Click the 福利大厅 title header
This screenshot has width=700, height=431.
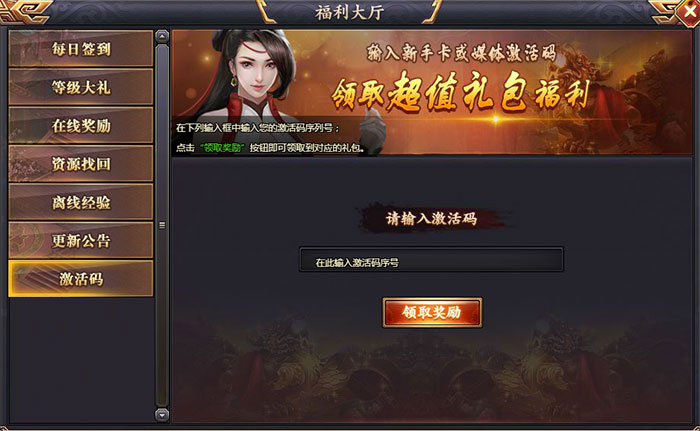click(x=350, y=13)
